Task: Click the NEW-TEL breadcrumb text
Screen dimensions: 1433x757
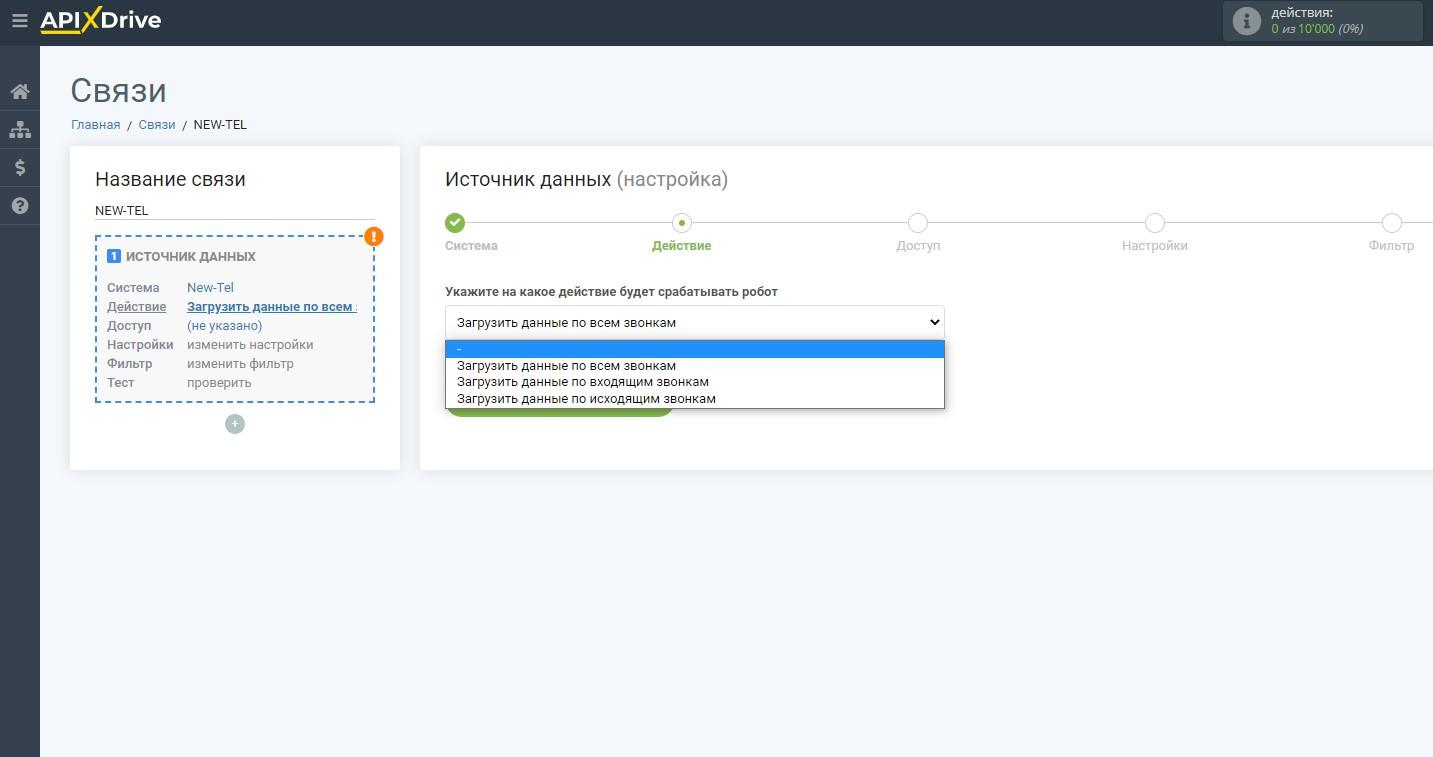Action: [x=220, y=125]
